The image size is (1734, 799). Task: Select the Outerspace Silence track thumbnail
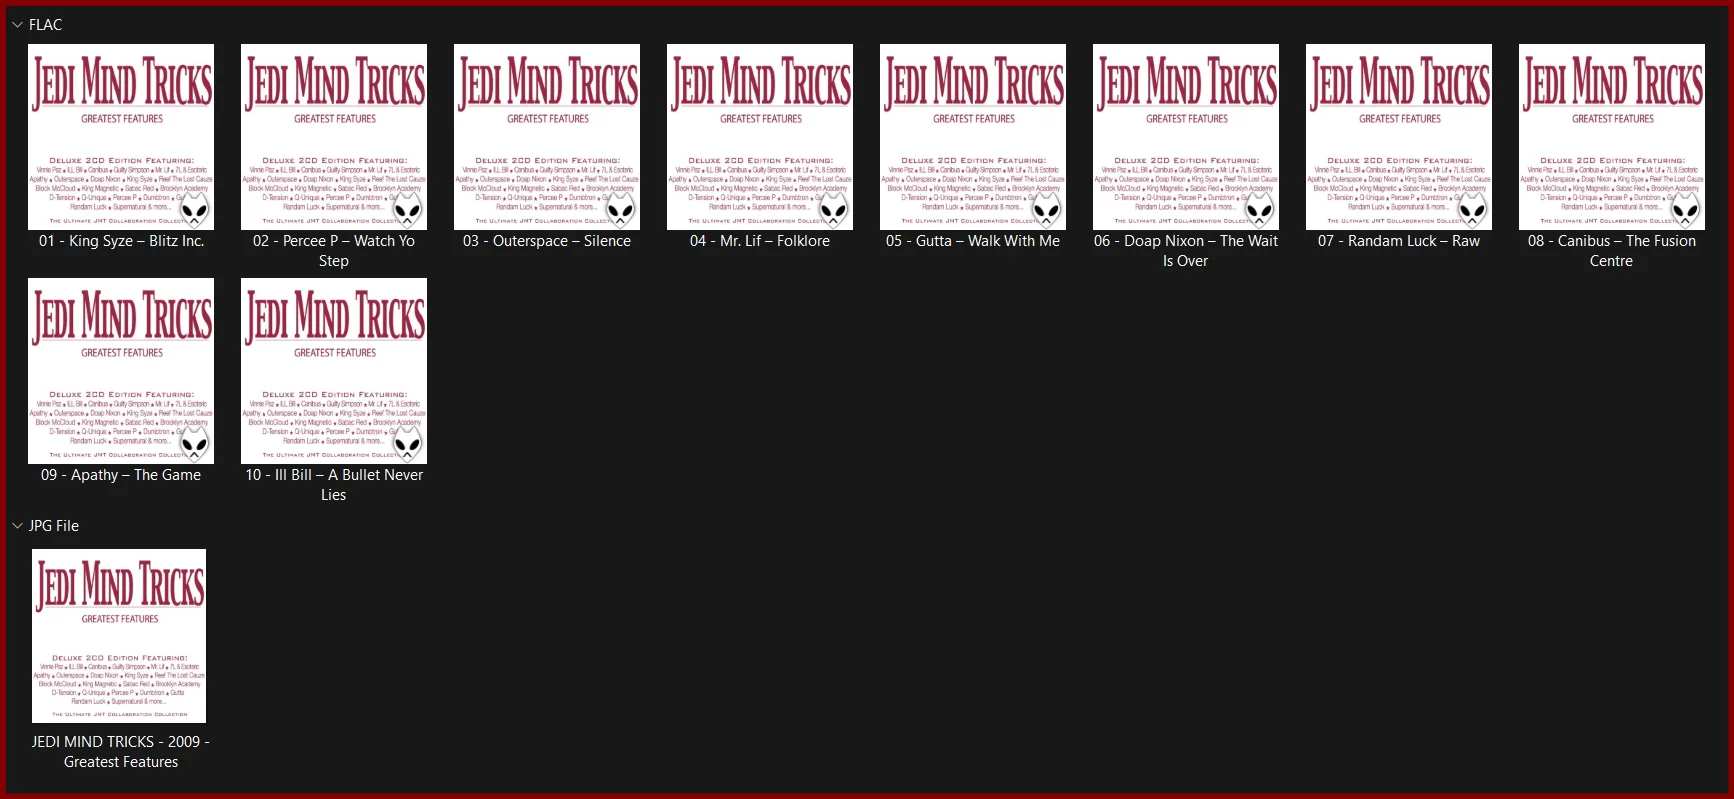coord(547,137)
